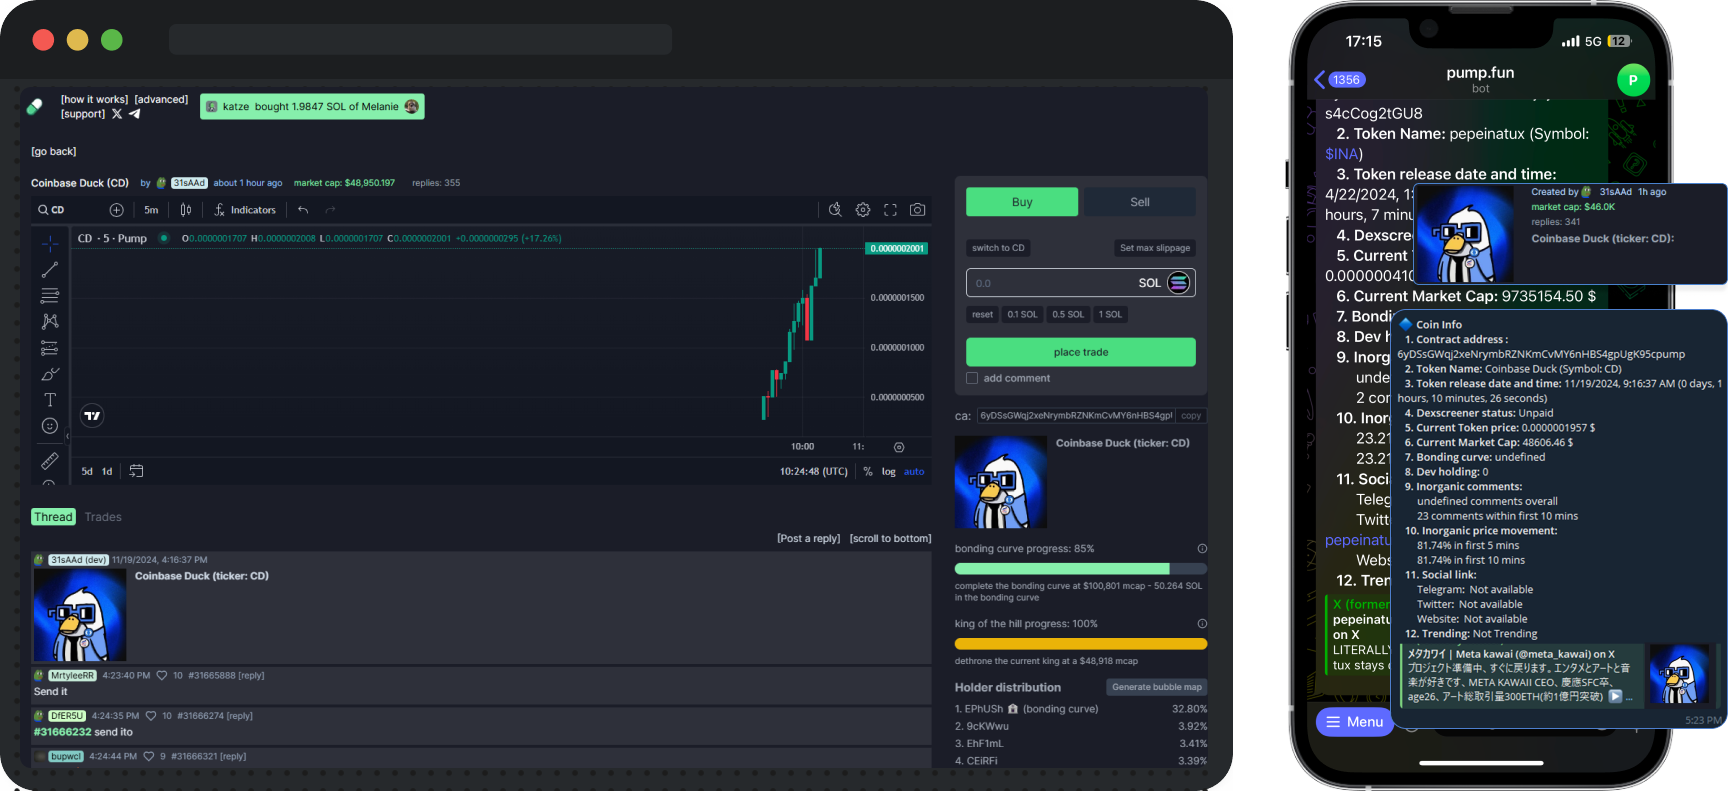The height and width of the screenshot is (791, 1728).
Task: Take a chart snapshot with camera icon
Action: point(917,210)
